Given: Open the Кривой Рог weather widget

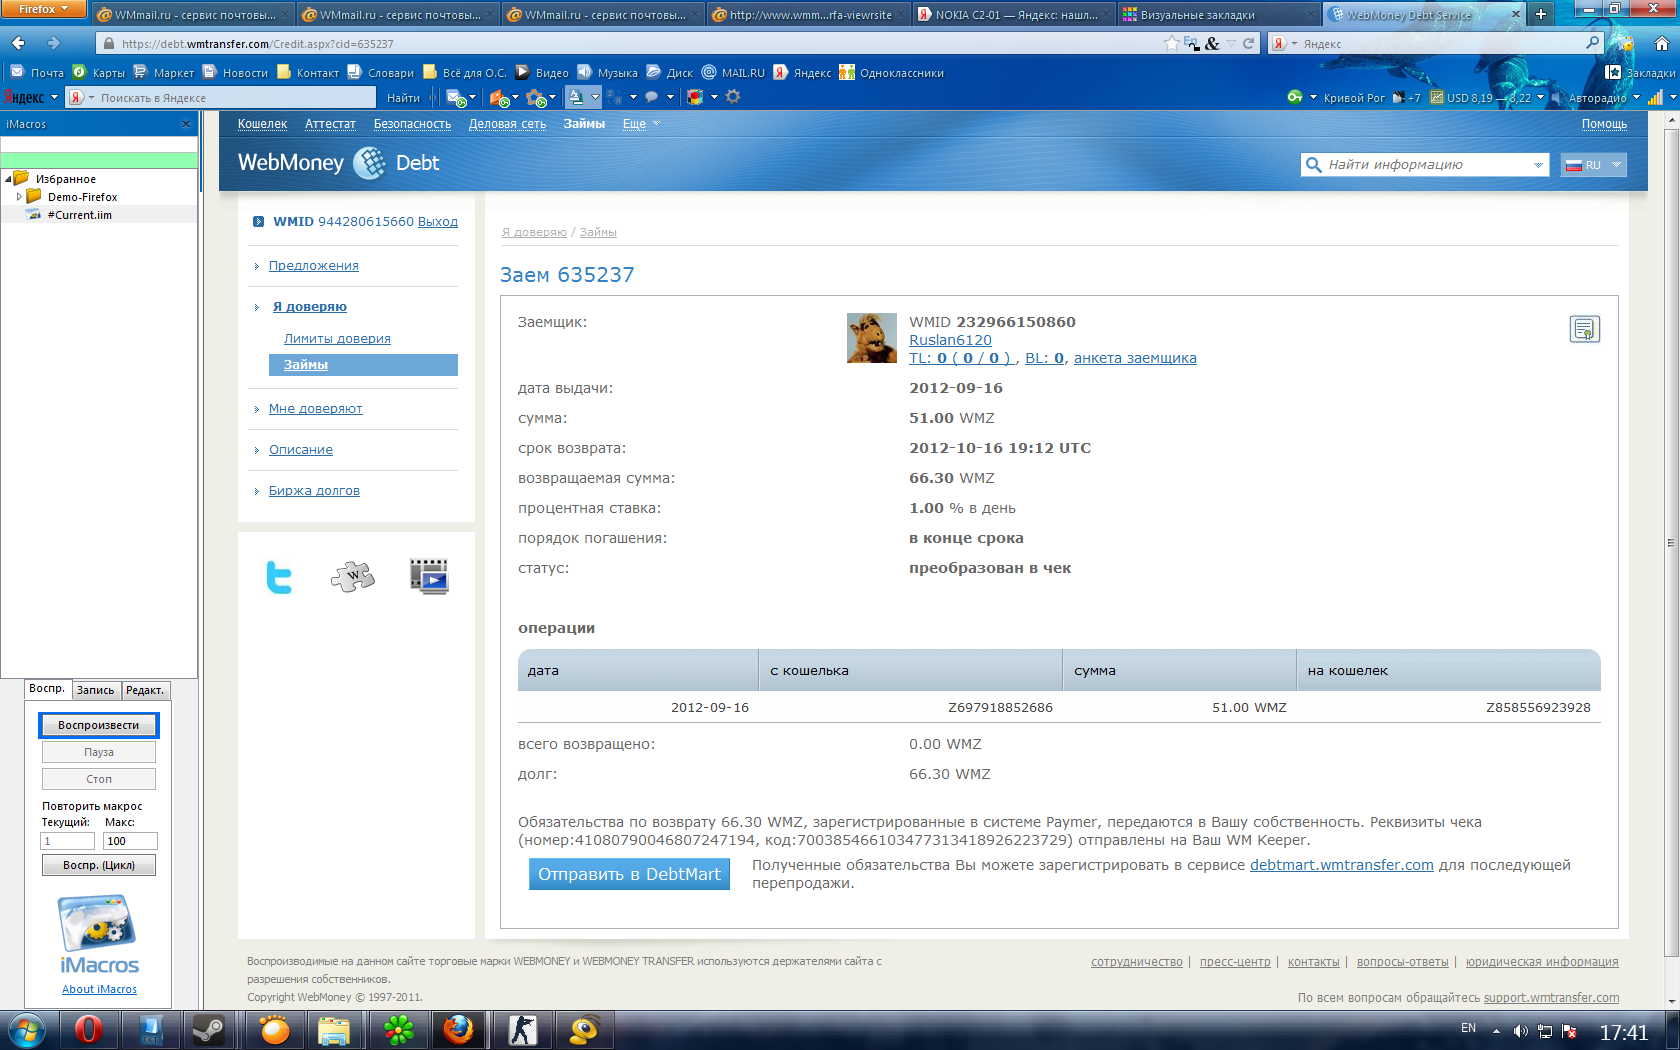Looking at the screenshot, I should (x=1354, y=98).
